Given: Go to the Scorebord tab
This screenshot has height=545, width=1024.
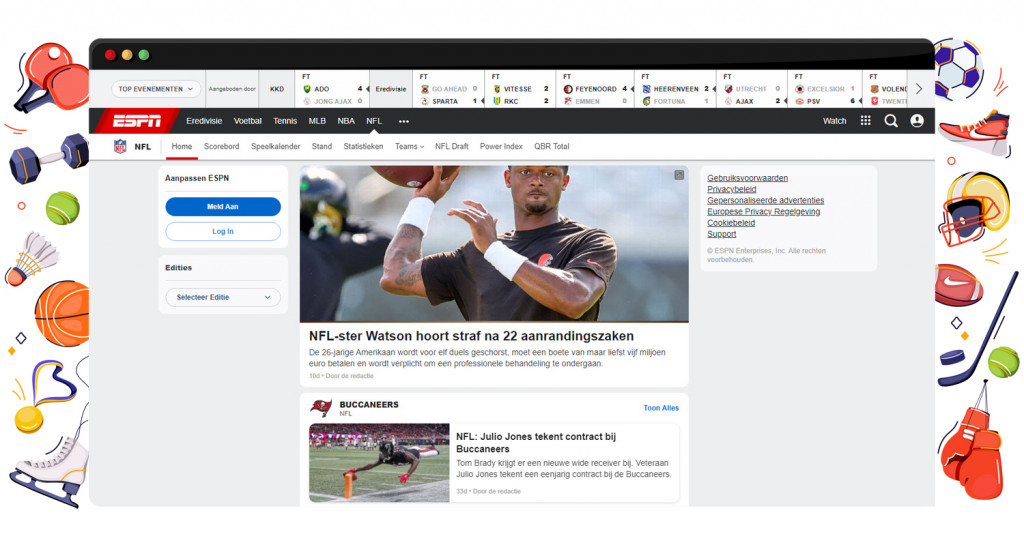Looking at the screenshot, I should click(221, 146).
